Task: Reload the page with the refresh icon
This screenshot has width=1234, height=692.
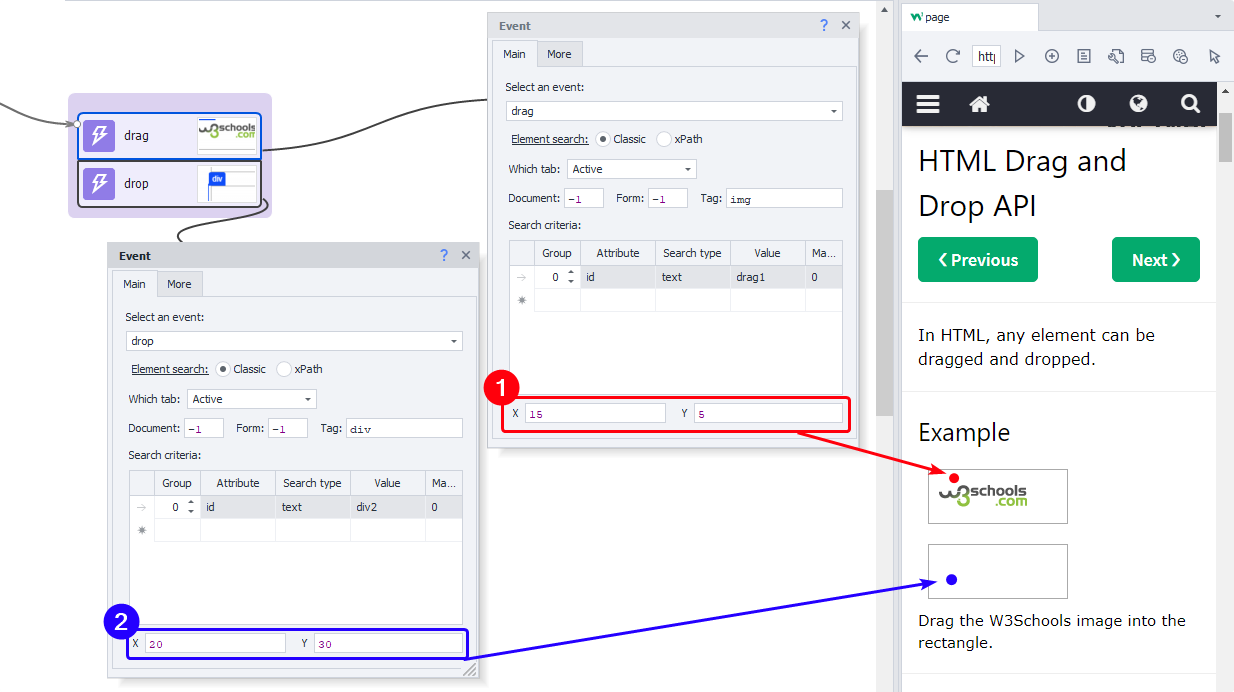Action: (x=953, y=57)
